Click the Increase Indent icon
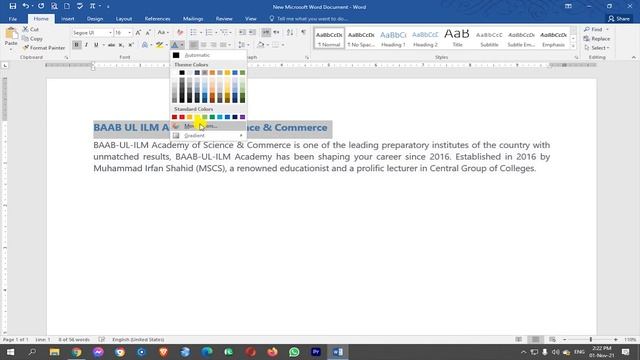This screenshot has width=640, height=360. (252, 32)
